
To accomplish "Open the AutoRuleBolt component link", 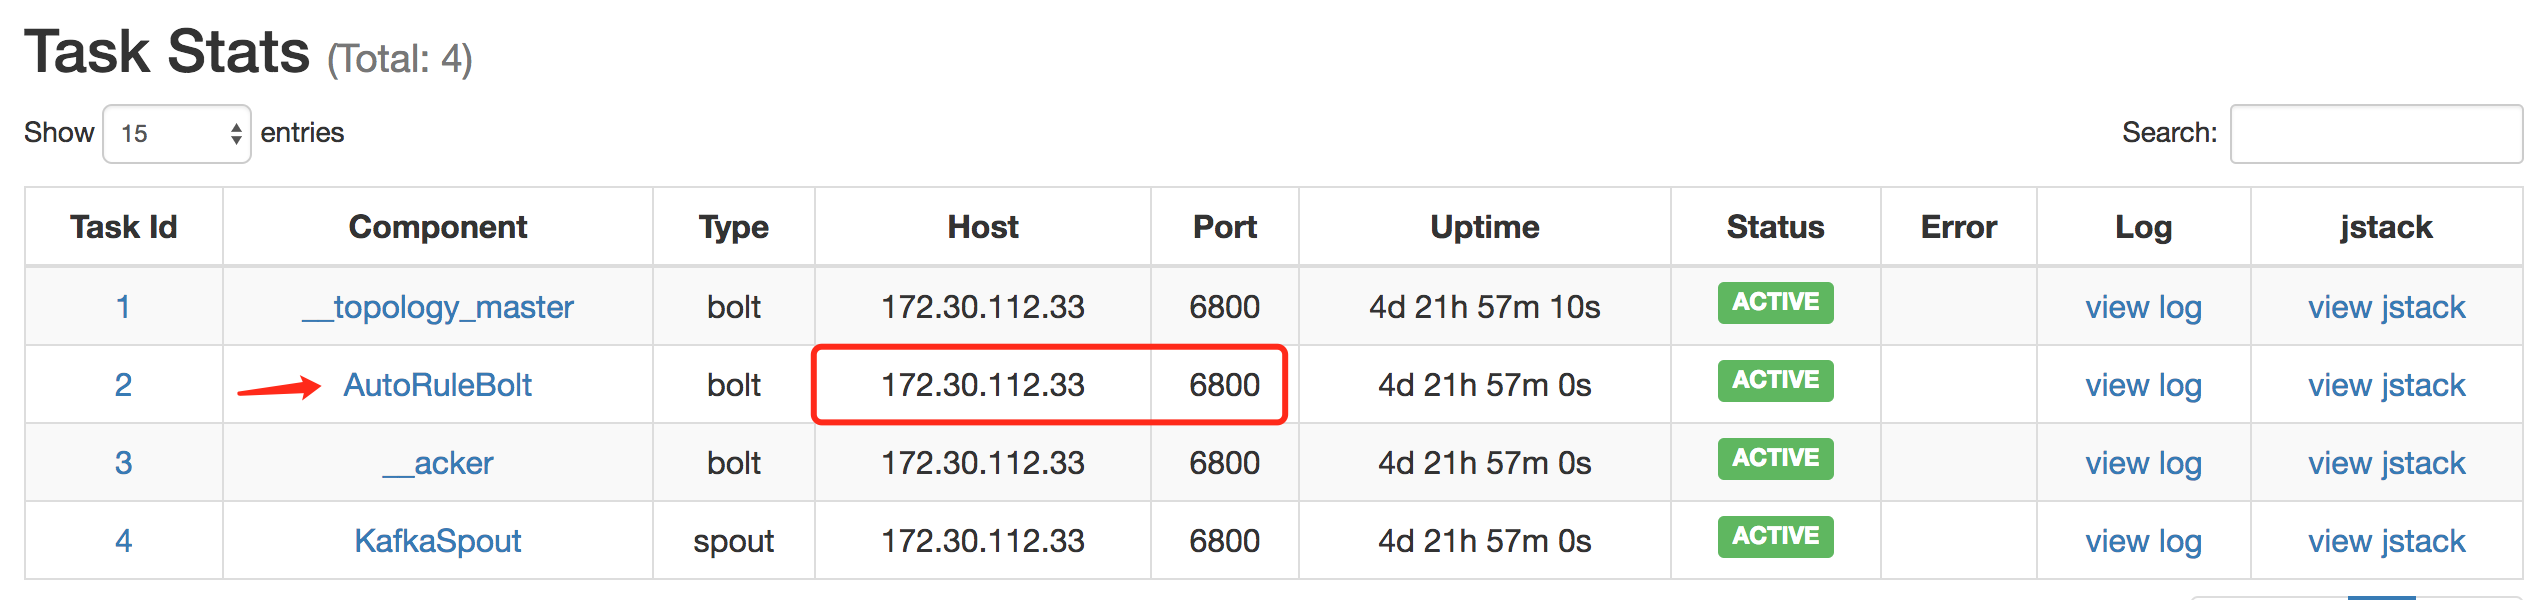I will [437, 385].
